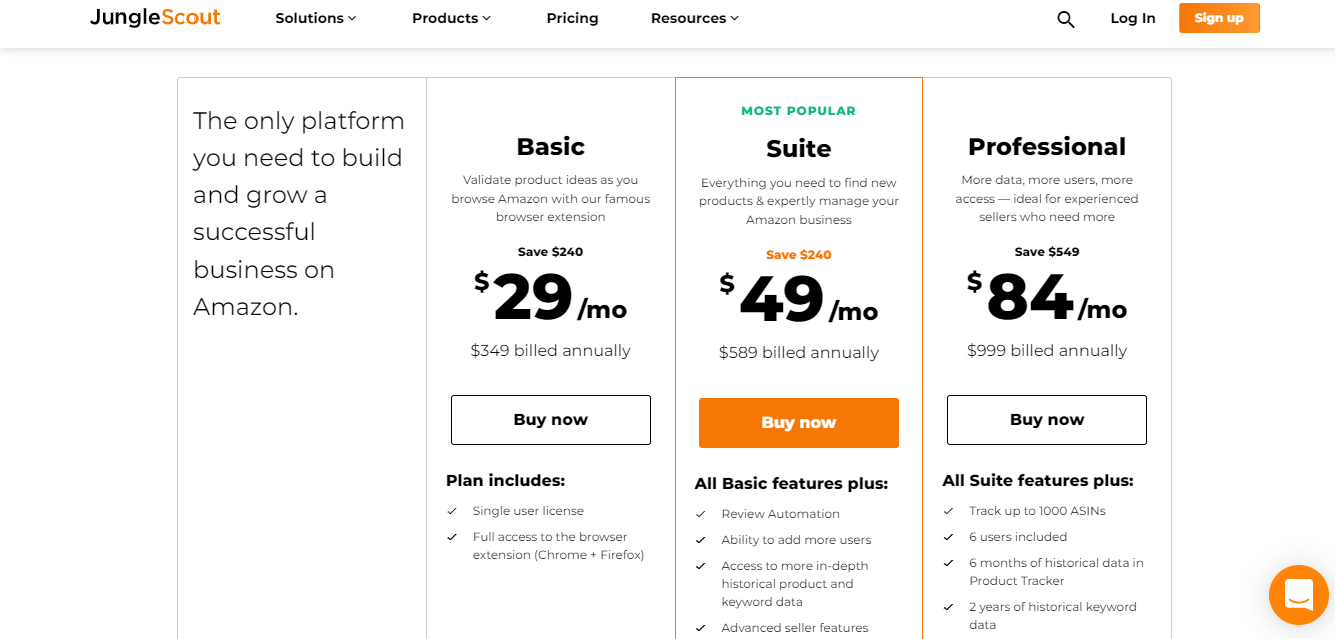This screenshot has height=639, width=1335.
Task: Go to the JungleScout logo homepage
Action: [x=155, y=18]
